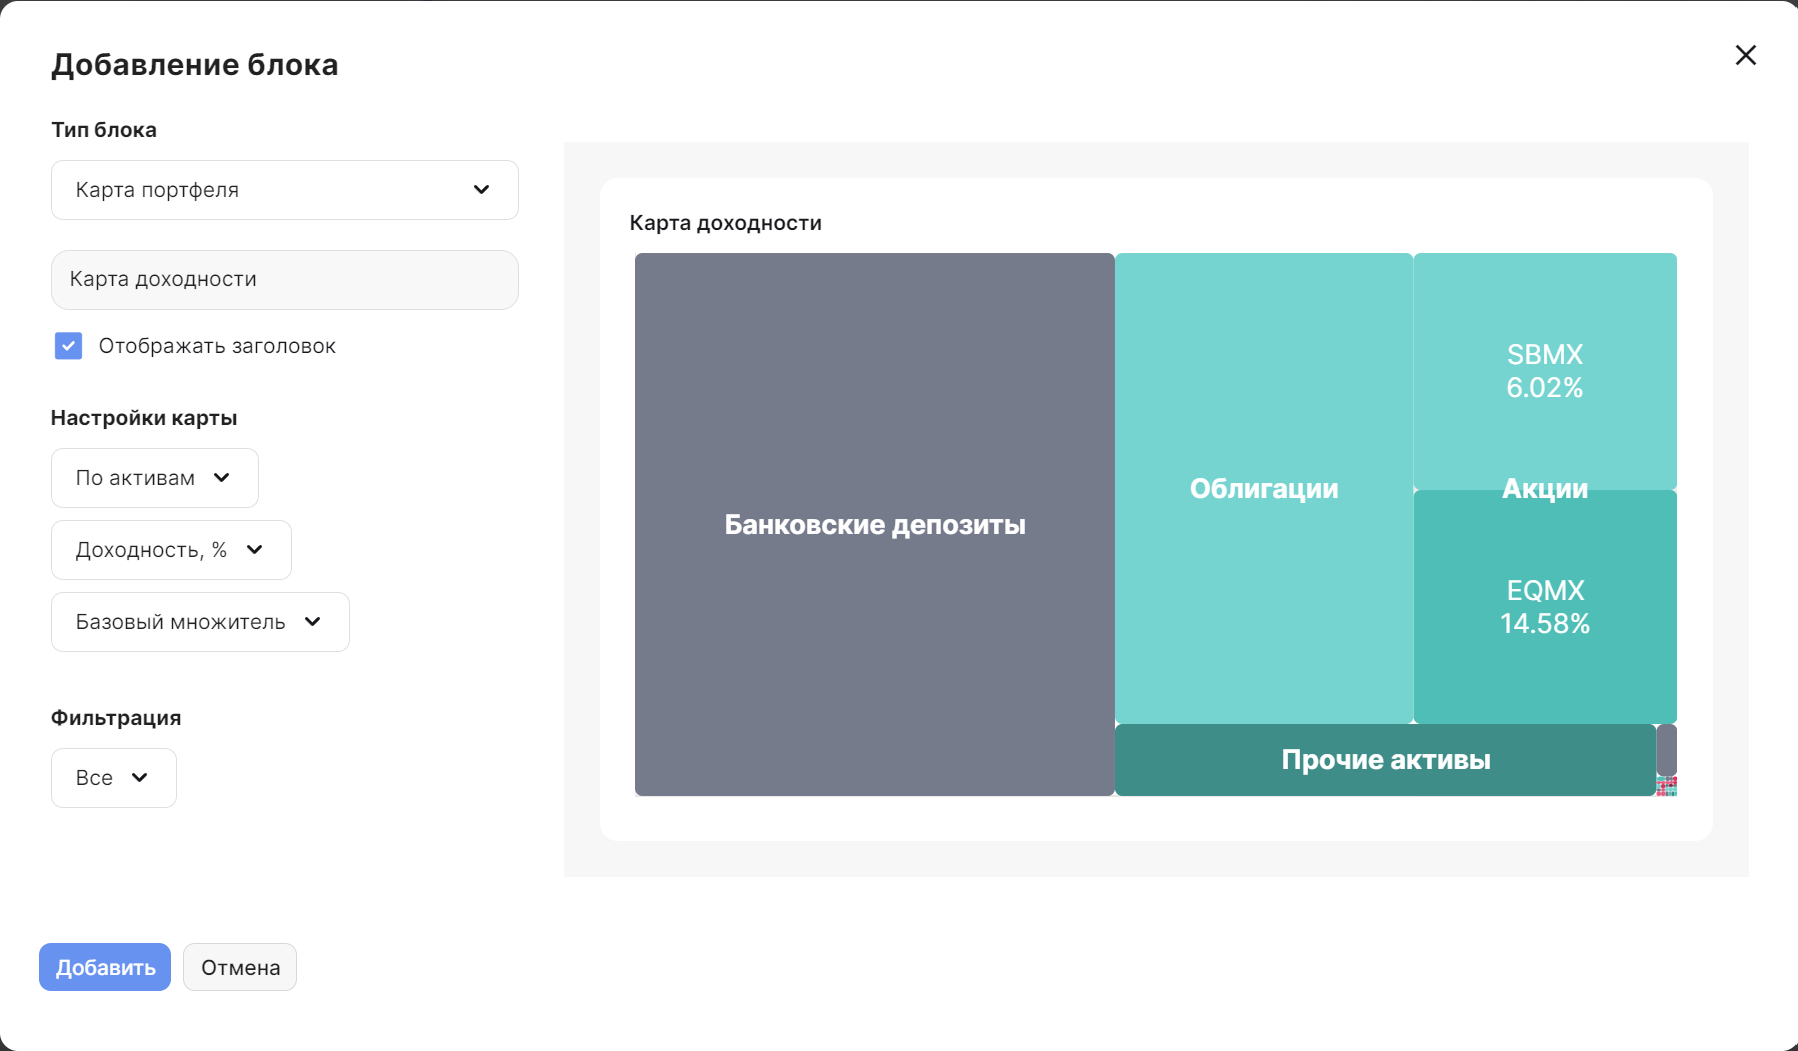The image size is (1798, 1051).
Task: Click the Добавить button
Action: pos(105,967)
